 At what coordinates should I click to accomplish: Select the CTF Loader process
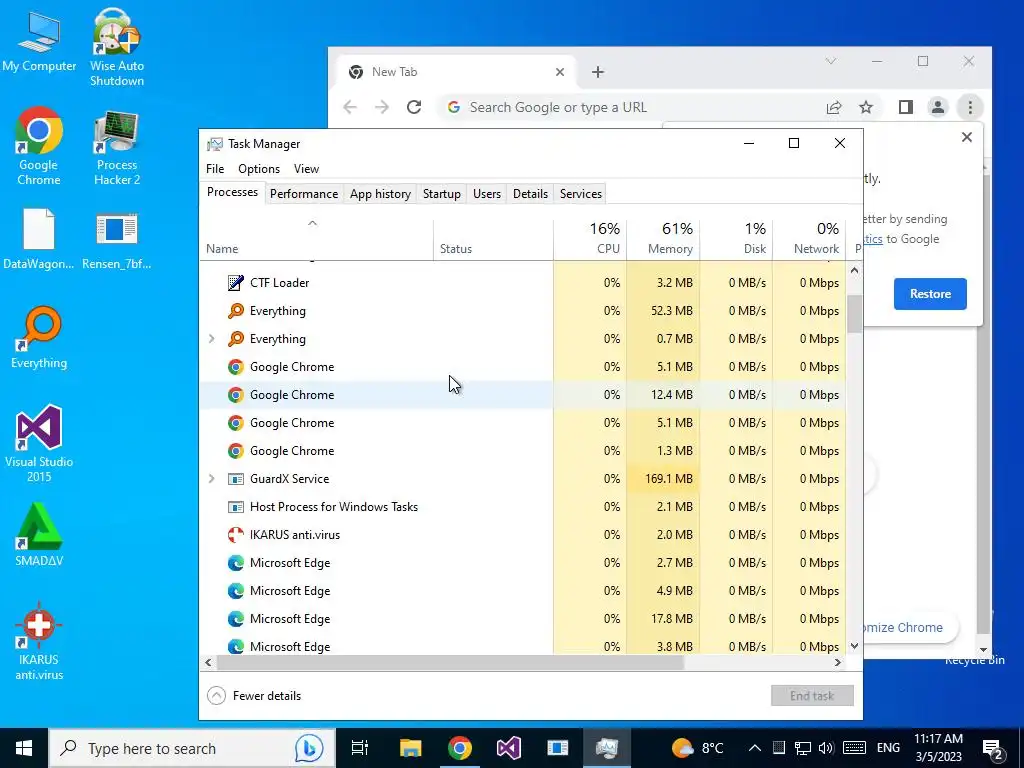(522, 283)
